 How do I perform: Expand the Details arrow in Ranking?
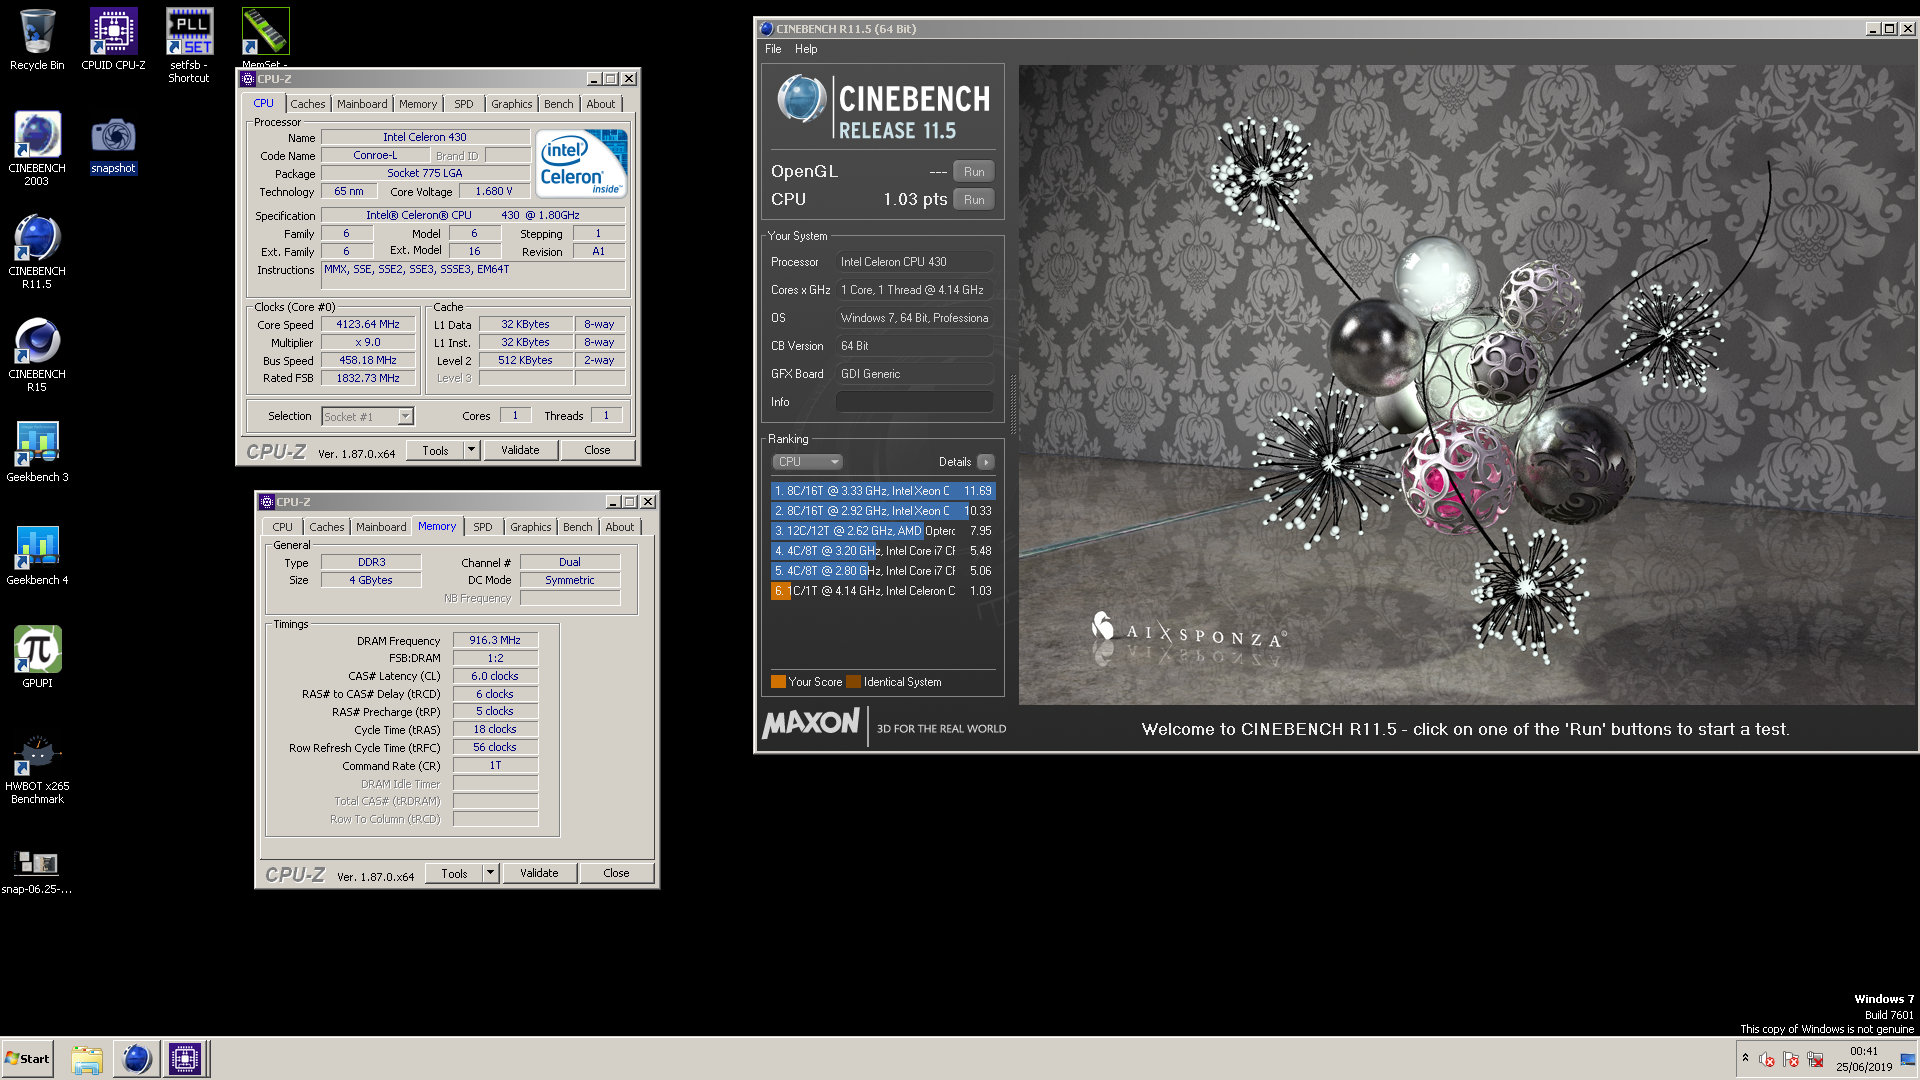tap(985, 462)
